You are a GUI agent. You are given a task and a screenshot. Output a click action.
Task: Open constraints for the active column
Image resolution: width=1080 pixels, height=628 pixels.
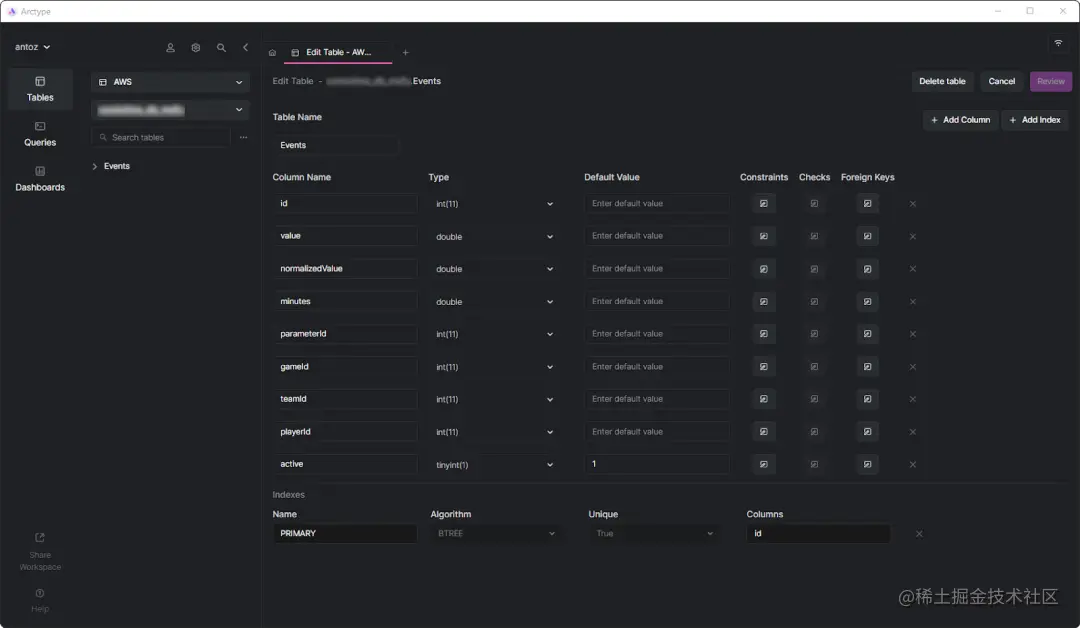point(763,464)
